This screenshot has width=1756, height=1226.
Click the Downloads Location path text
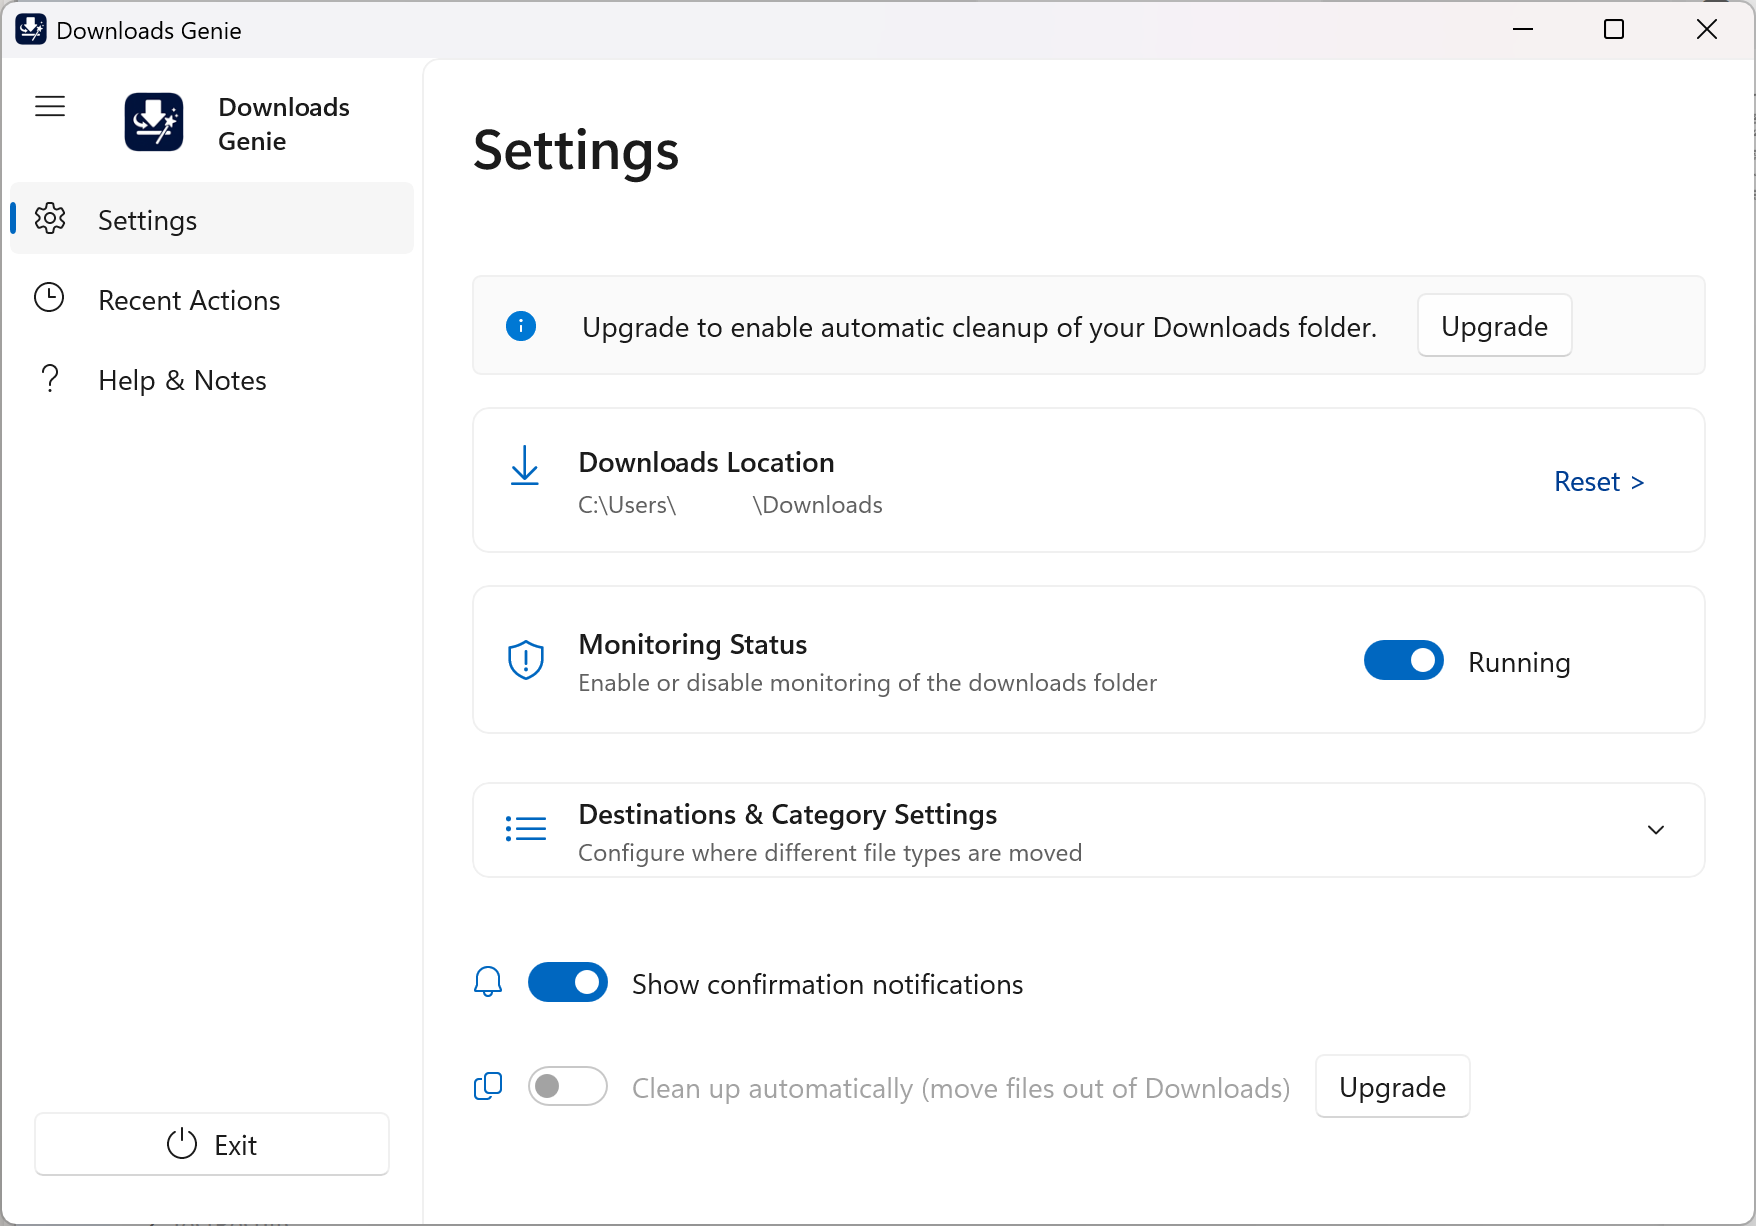729,505
